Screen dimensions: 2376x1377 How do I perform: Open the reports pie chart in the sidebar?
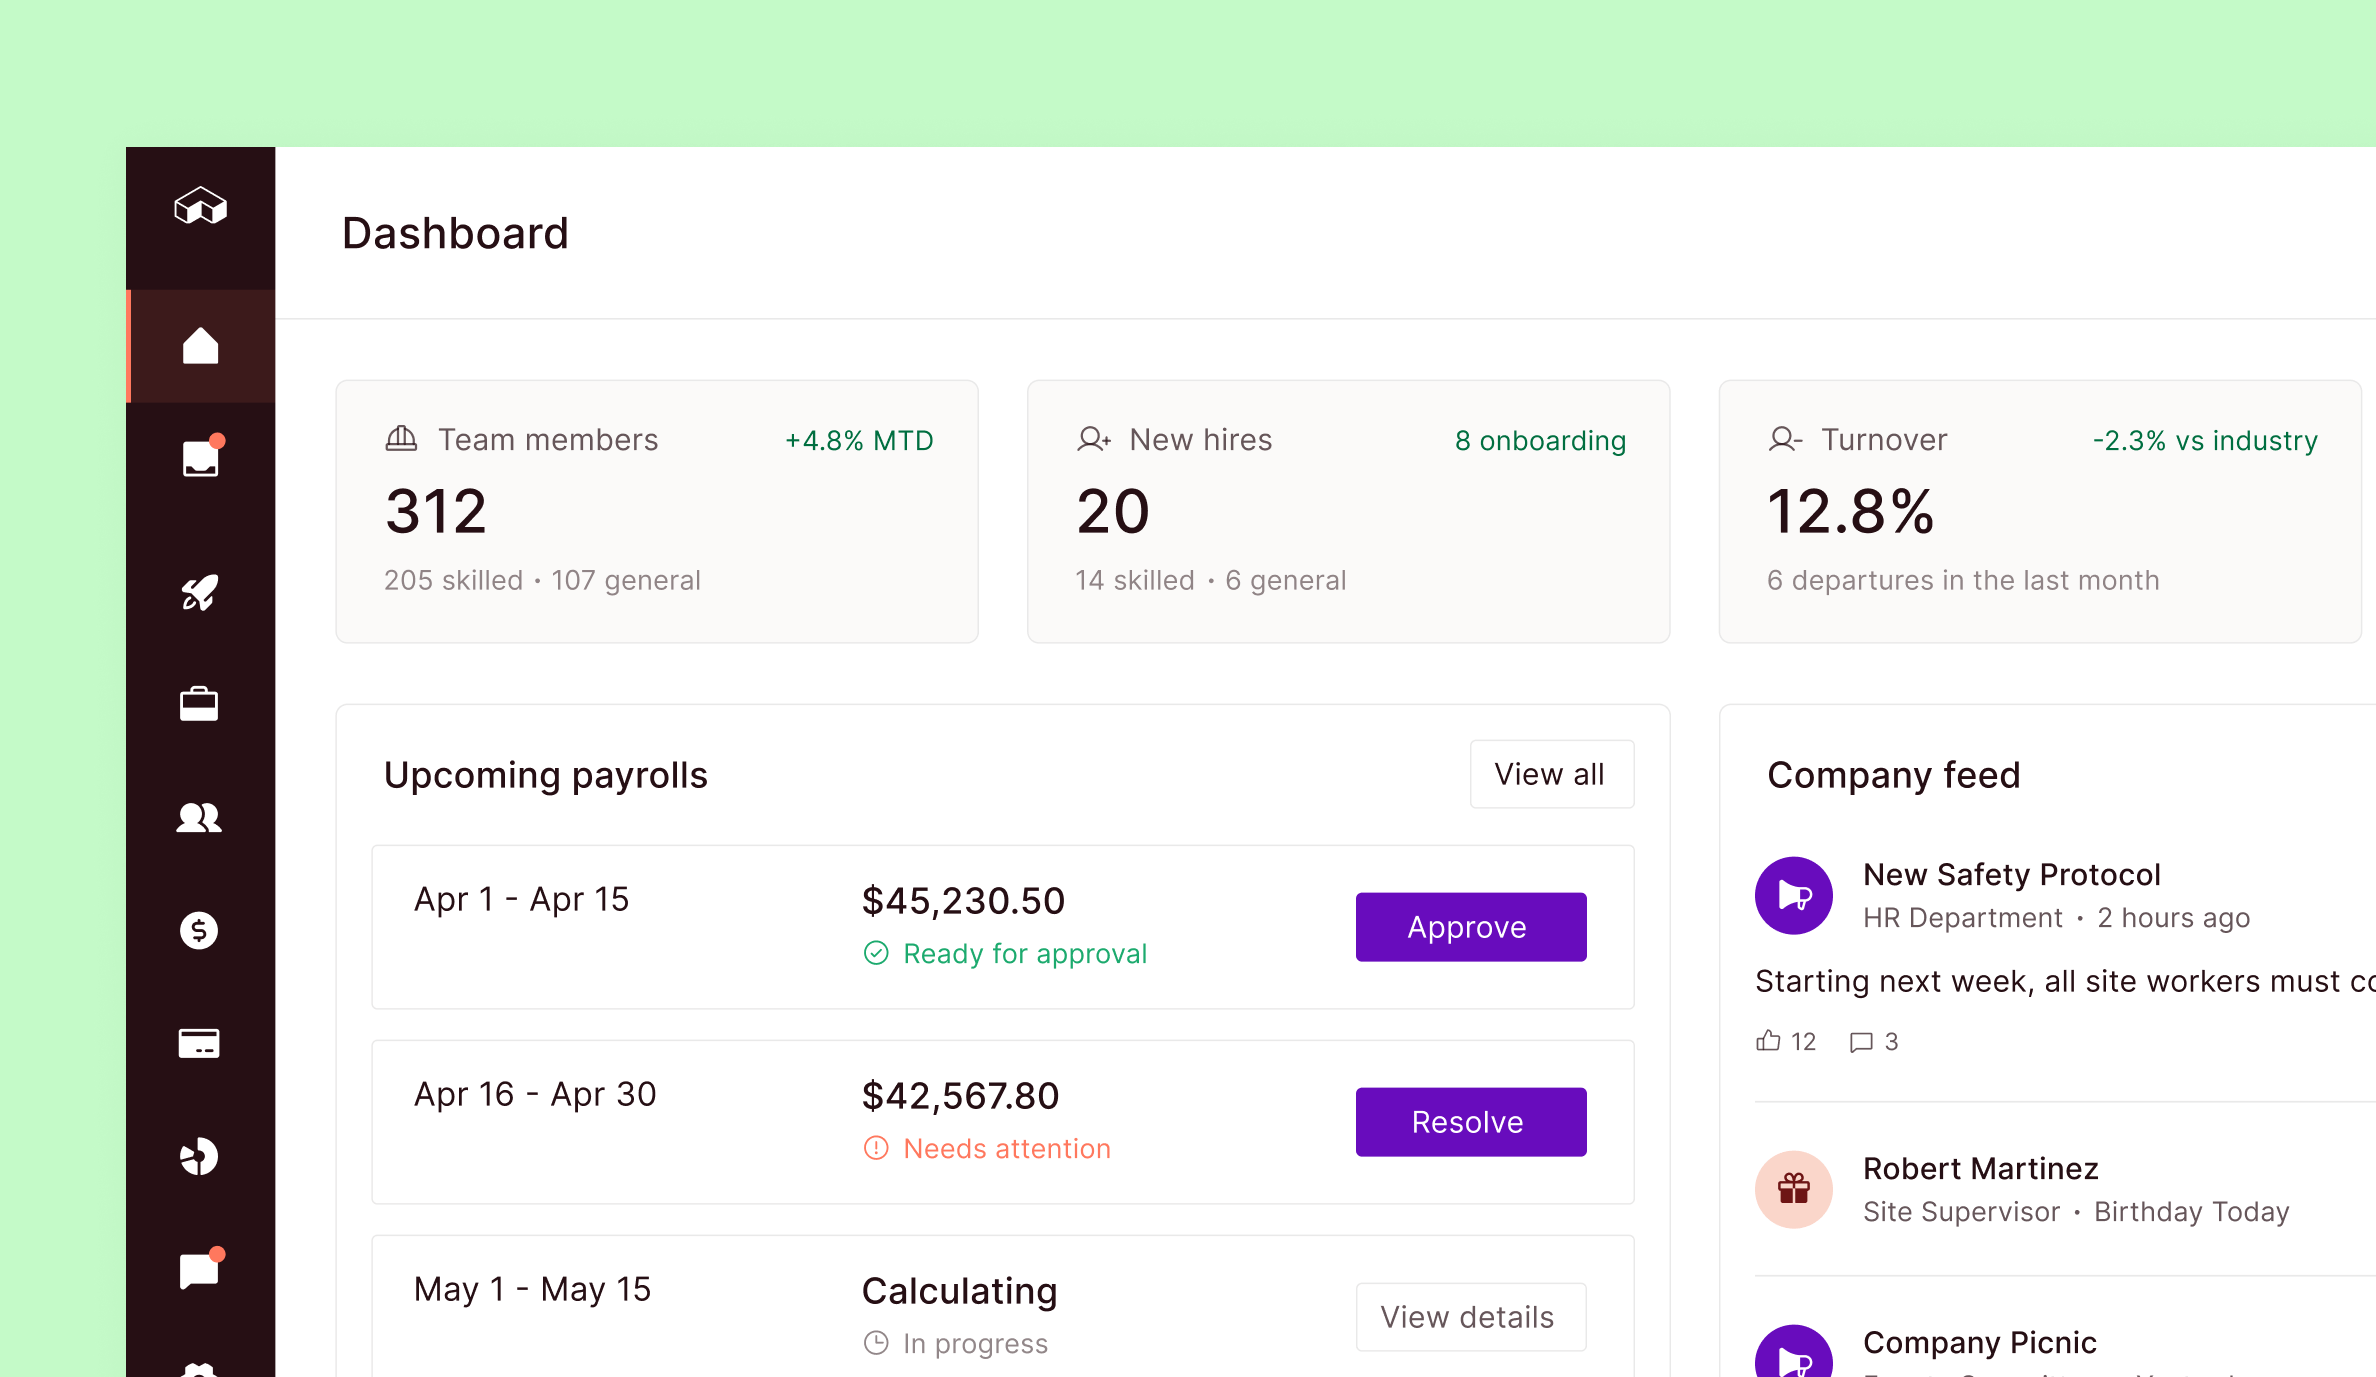tap(200, 1156)
